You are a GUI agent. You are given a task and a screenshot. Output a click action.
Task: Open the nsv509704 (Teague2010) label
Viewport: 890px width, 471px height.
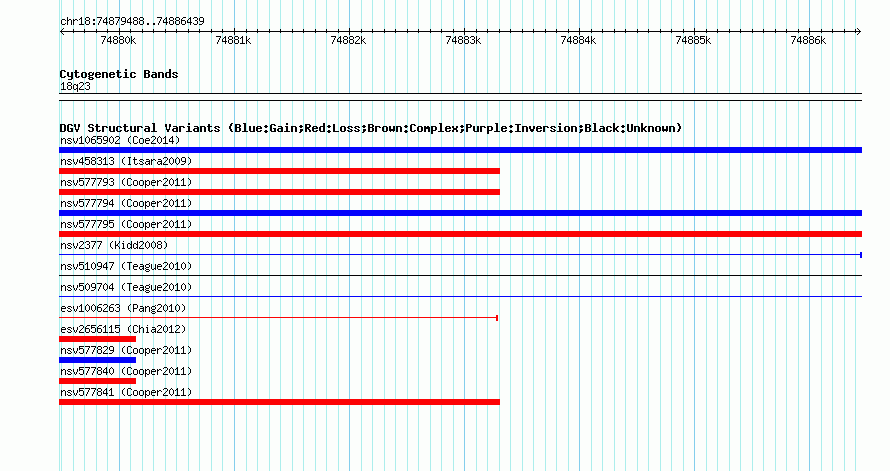pyautogui.click(x=126, y=287)
